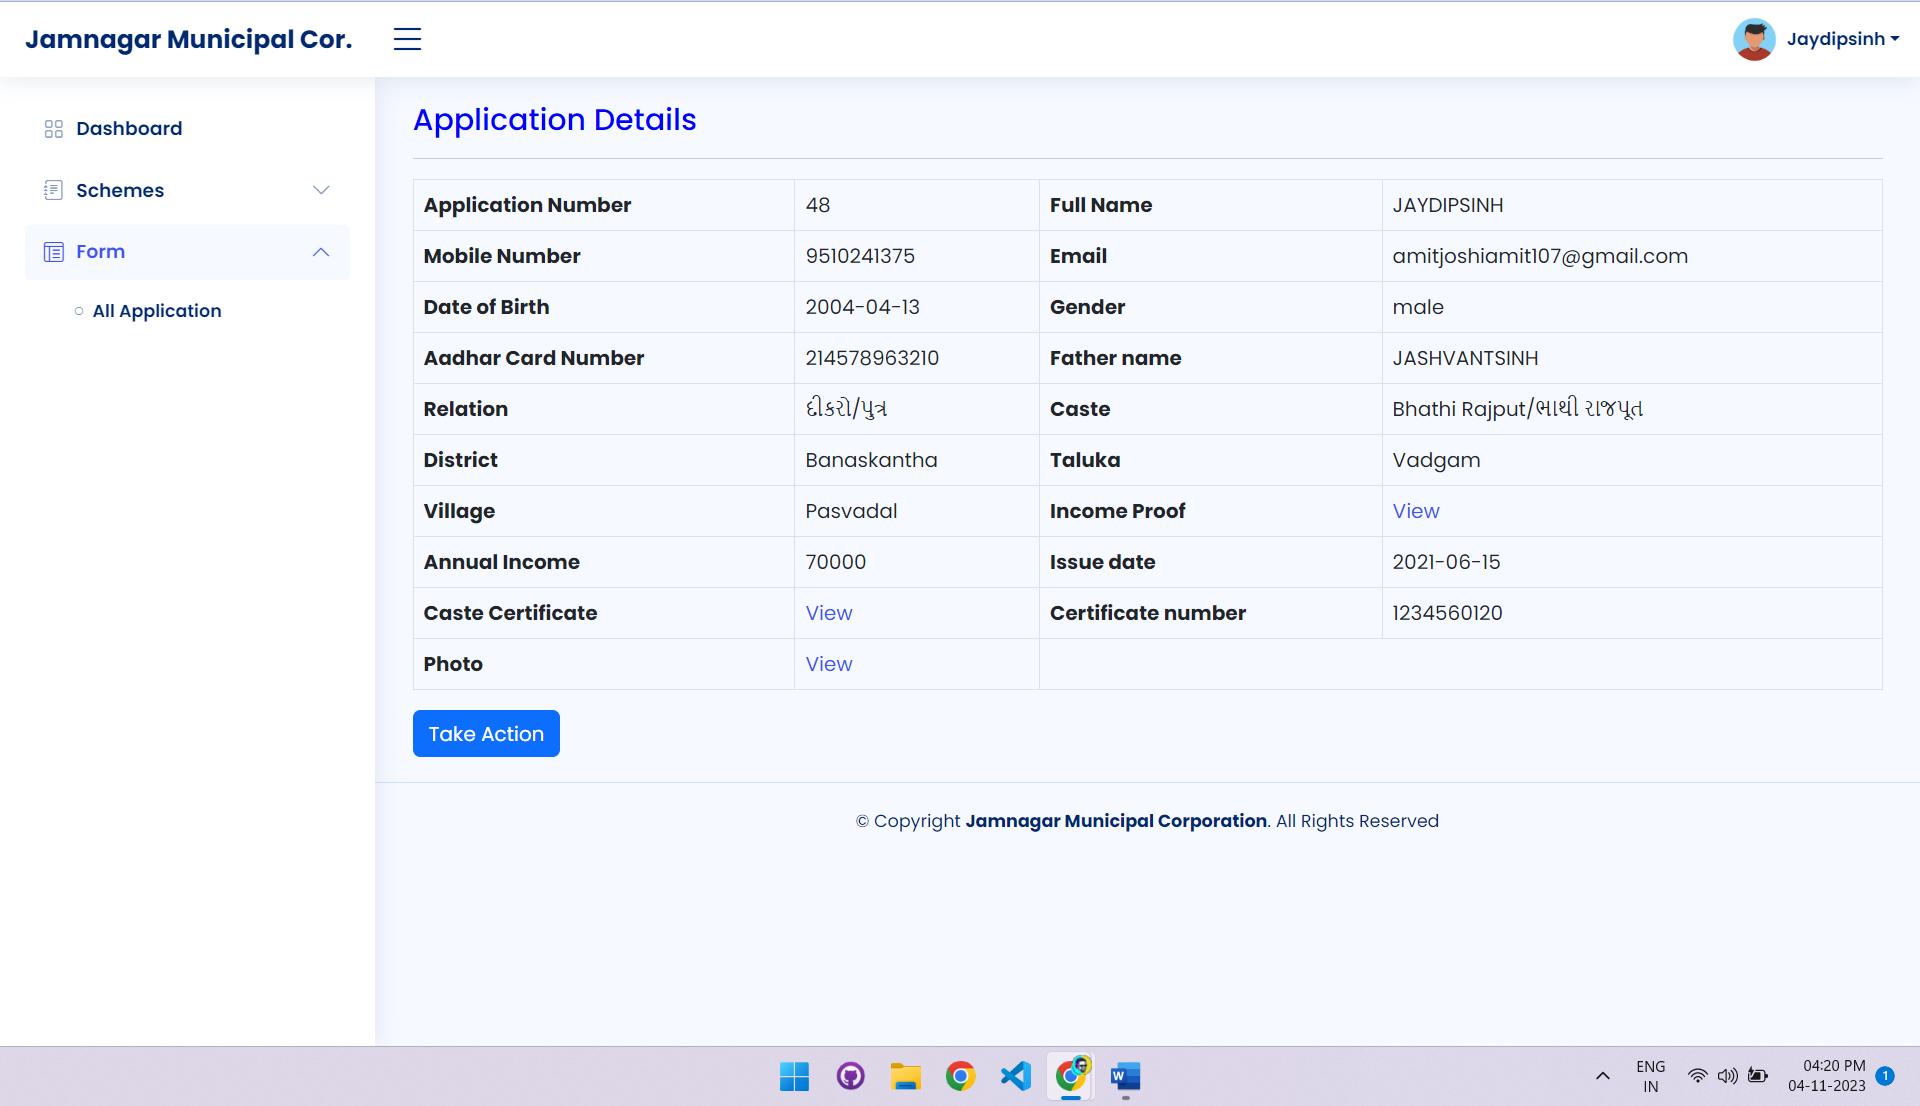
Task: Open the Dashboard menu item
Action: 129,129
